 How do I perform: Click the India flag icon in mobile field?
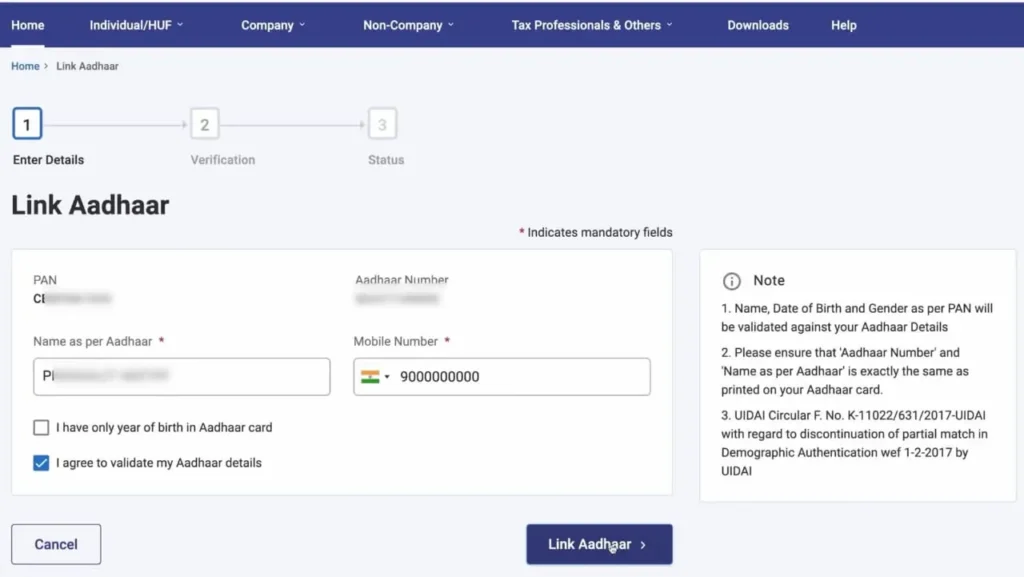(370, 377)
